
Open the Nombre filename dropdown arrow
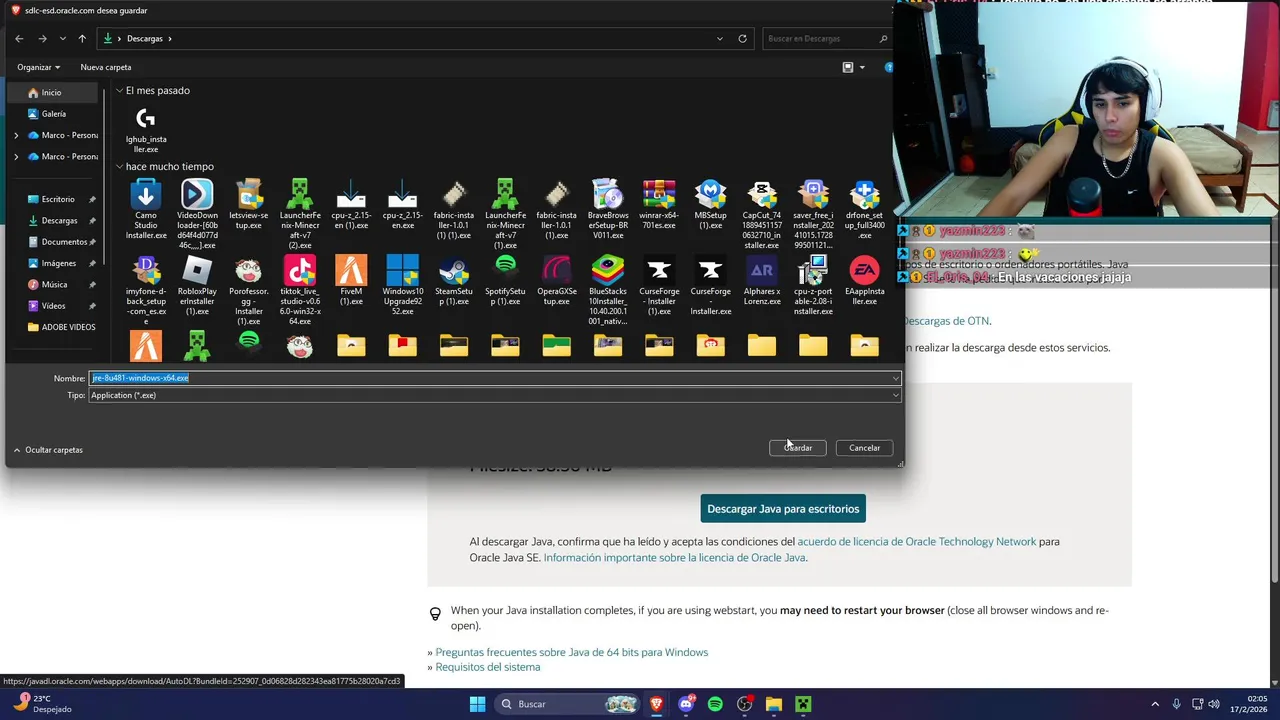895,378
